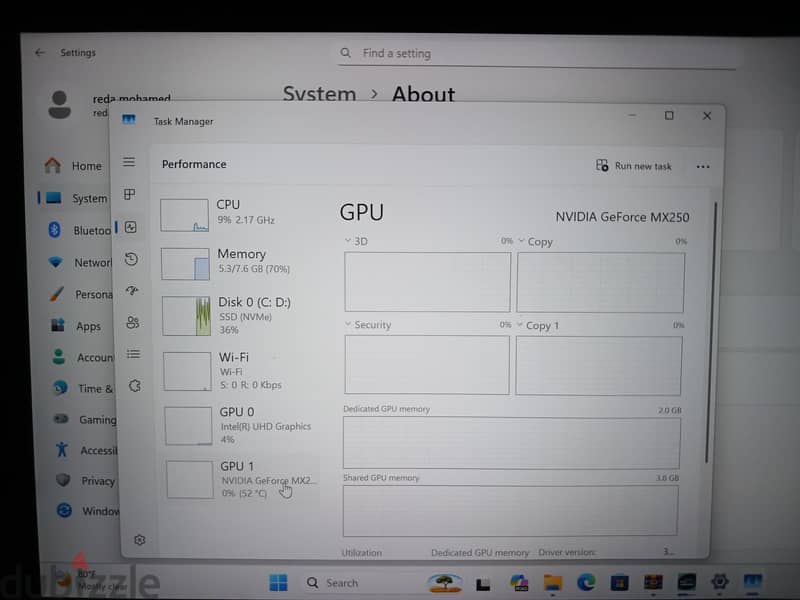Open Time & language in Settings sidebar

(x=83, y=389)
